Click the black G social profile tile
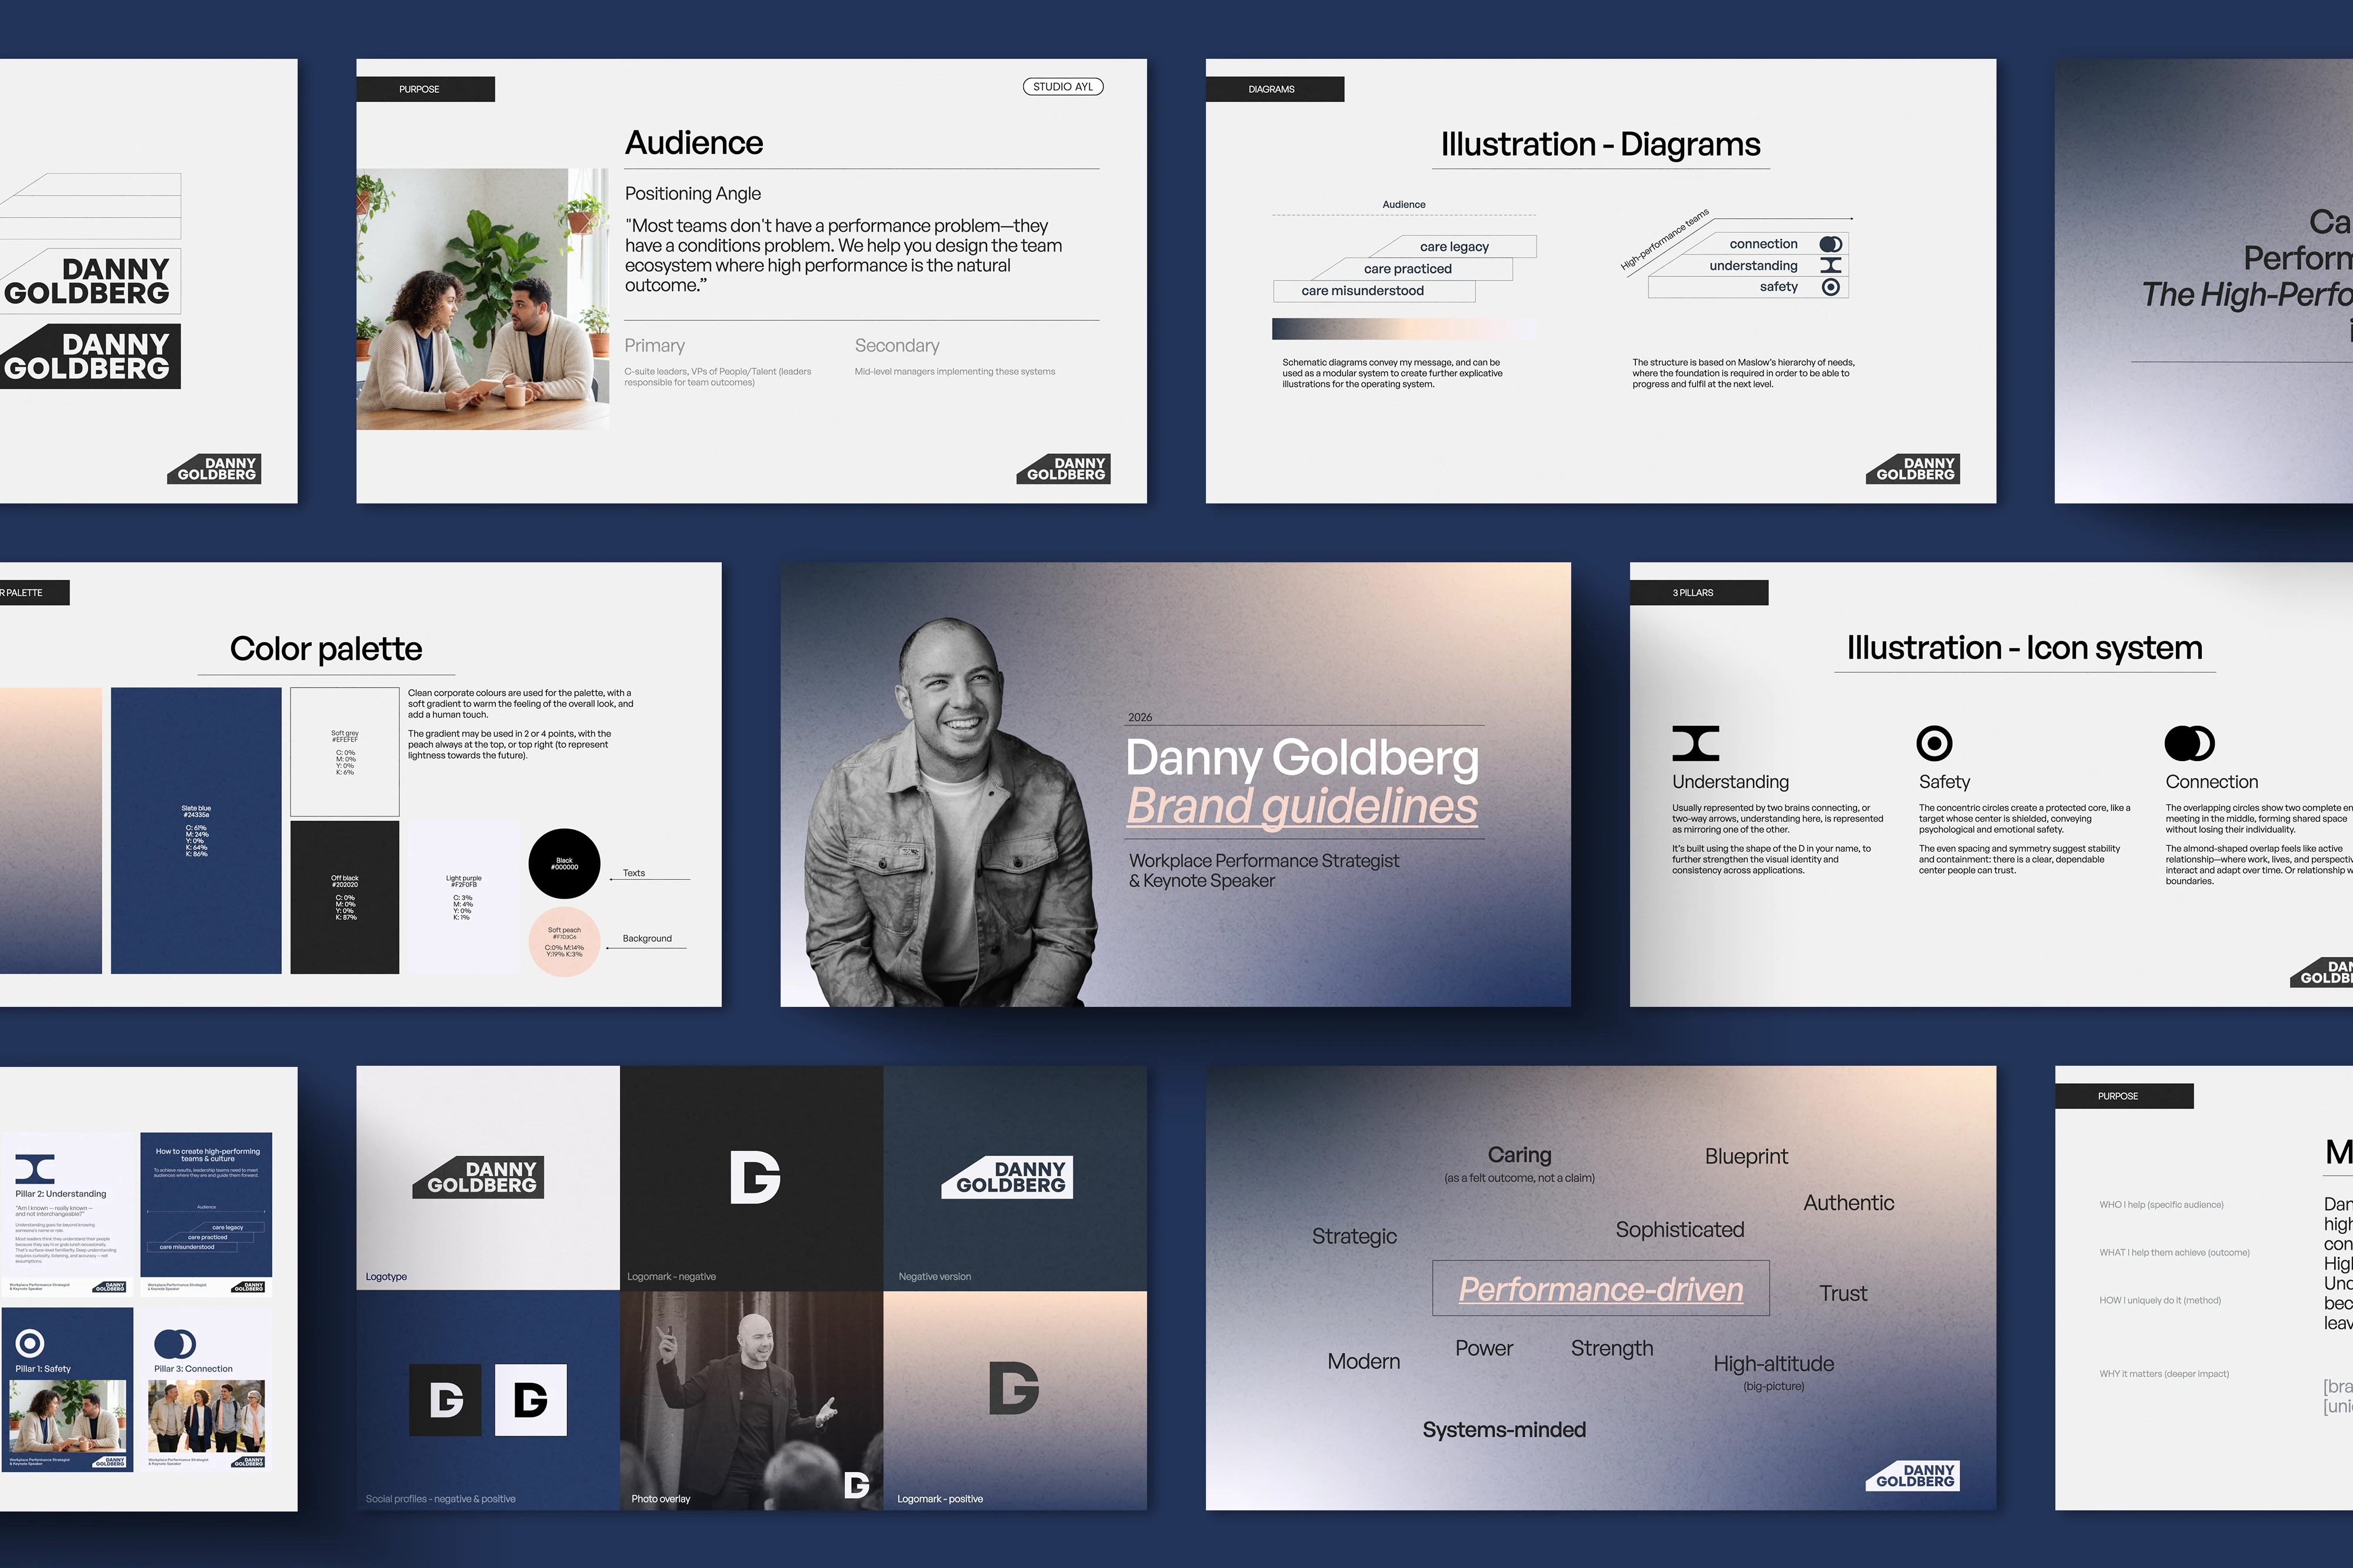Viewport: 2353px width, 1568px height. [445, 1399]
